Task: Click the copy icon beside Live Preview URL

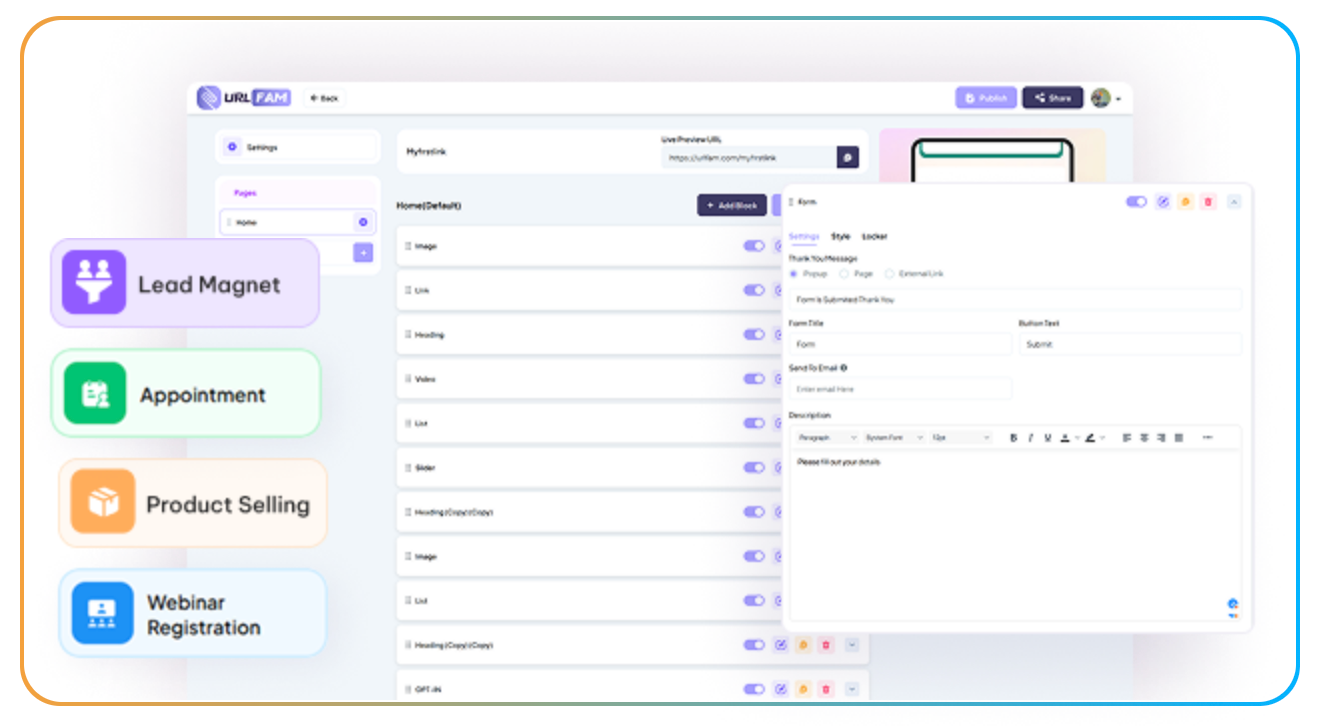Action: (847, 157)
